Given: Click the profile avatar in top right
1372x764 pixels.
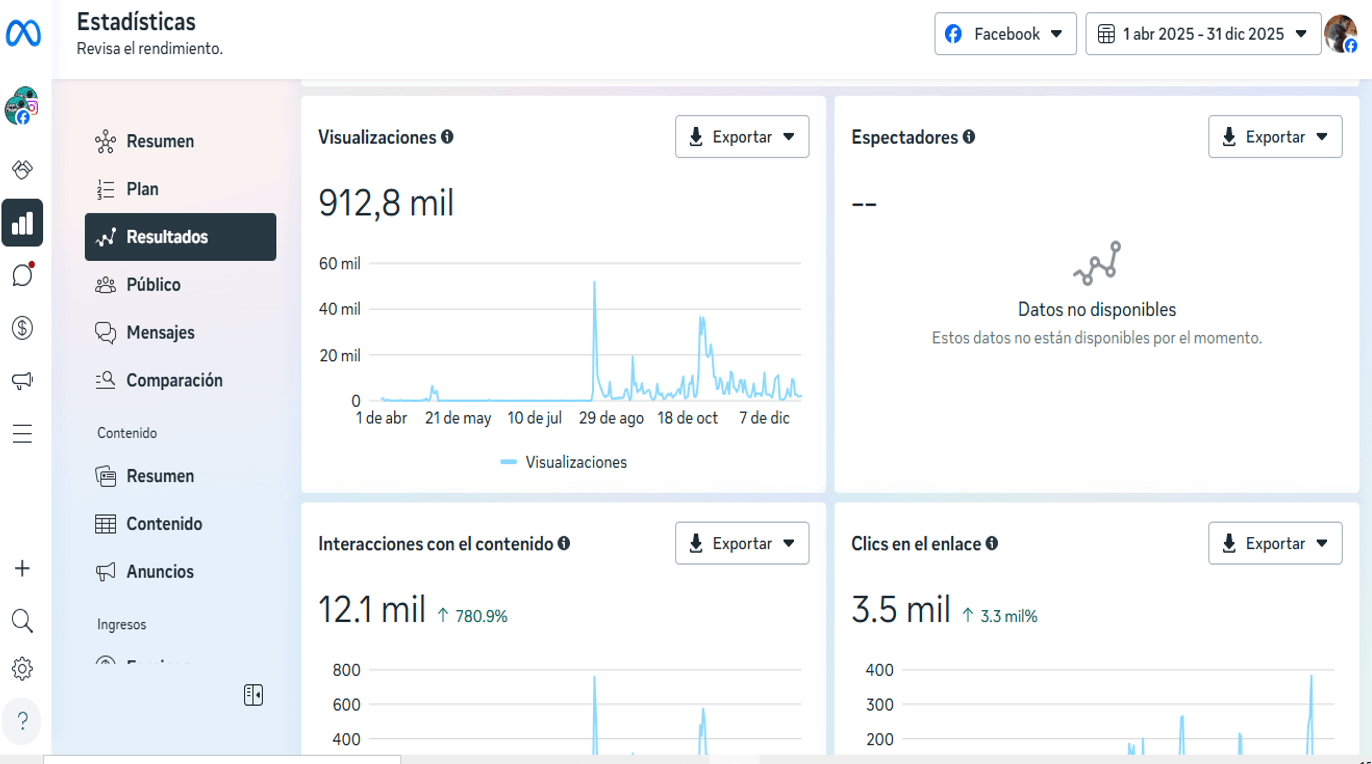Looking at the screenshot, I should coord(1340,34).
